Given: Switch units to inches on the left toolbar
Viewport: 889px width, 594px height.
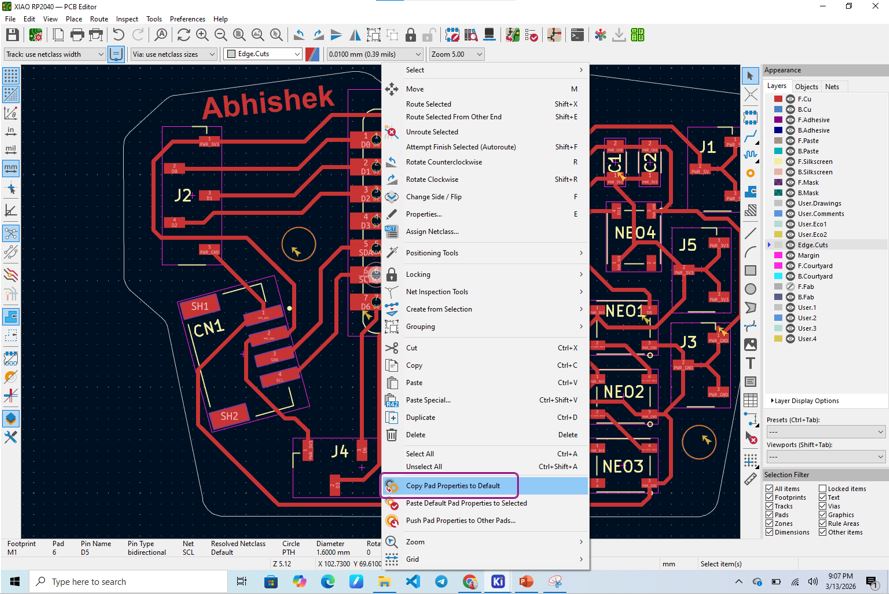Looking at the screenshot, I should point(11,131).
